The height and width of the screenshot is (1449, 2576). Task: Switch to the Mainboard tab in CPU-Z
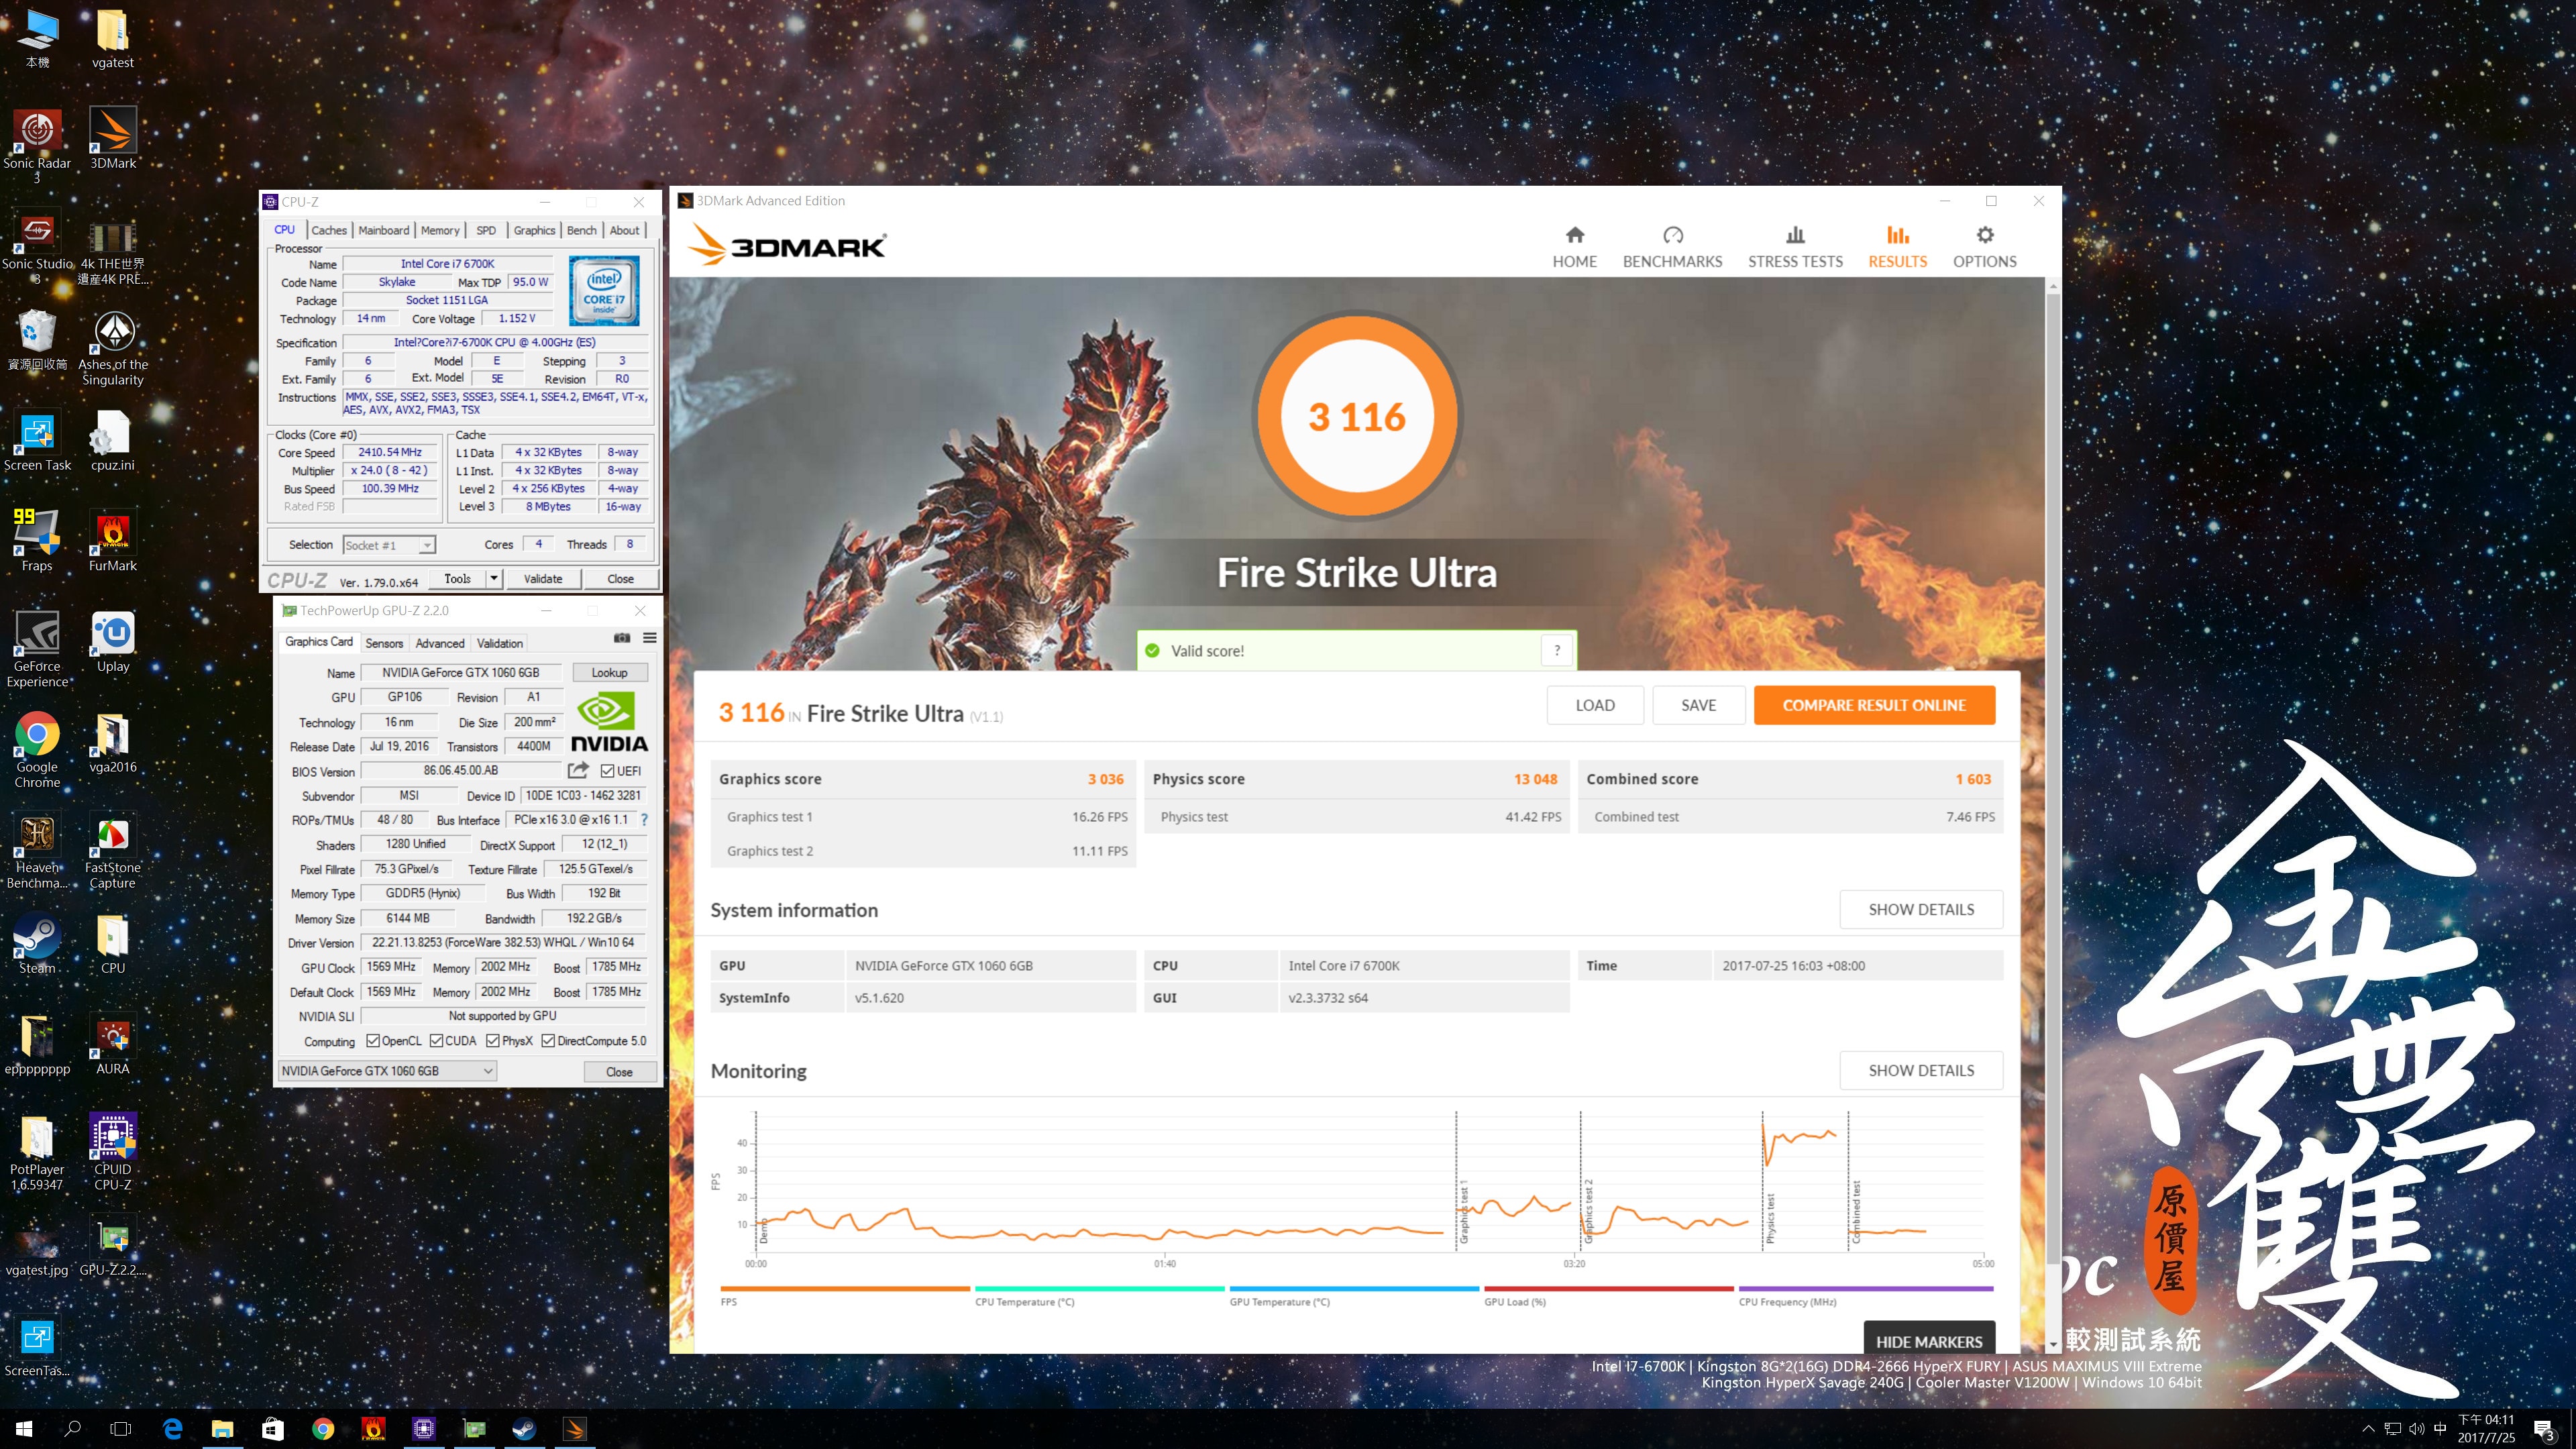pyautogui.click(x=384, y=230)
